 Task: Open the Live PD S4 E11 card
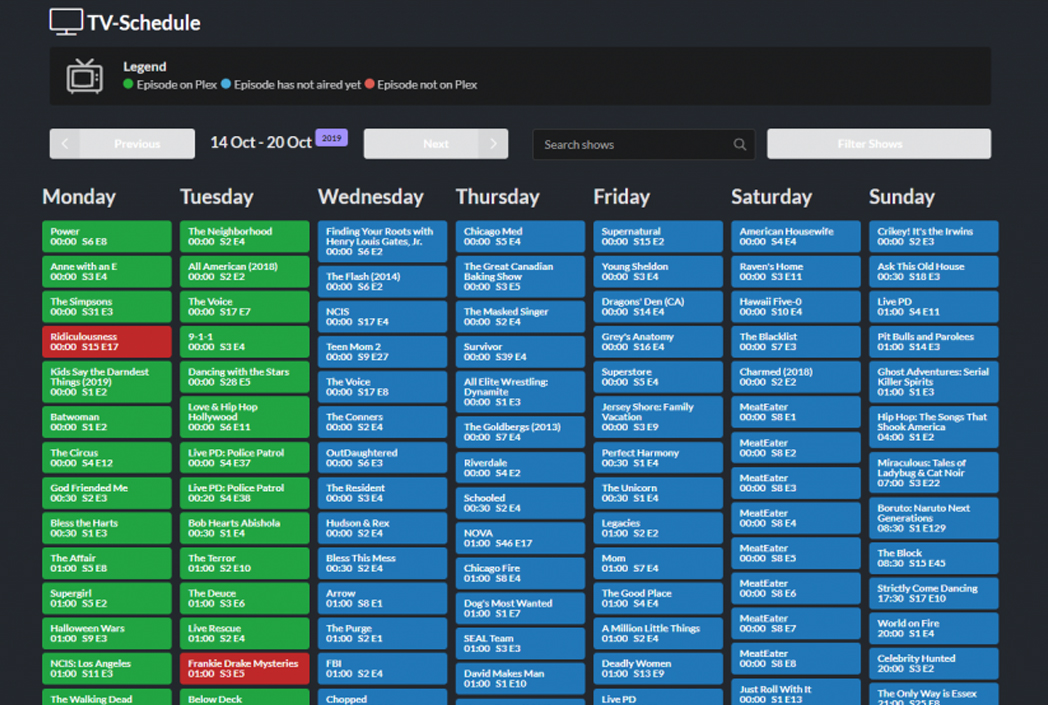[933, 307]
